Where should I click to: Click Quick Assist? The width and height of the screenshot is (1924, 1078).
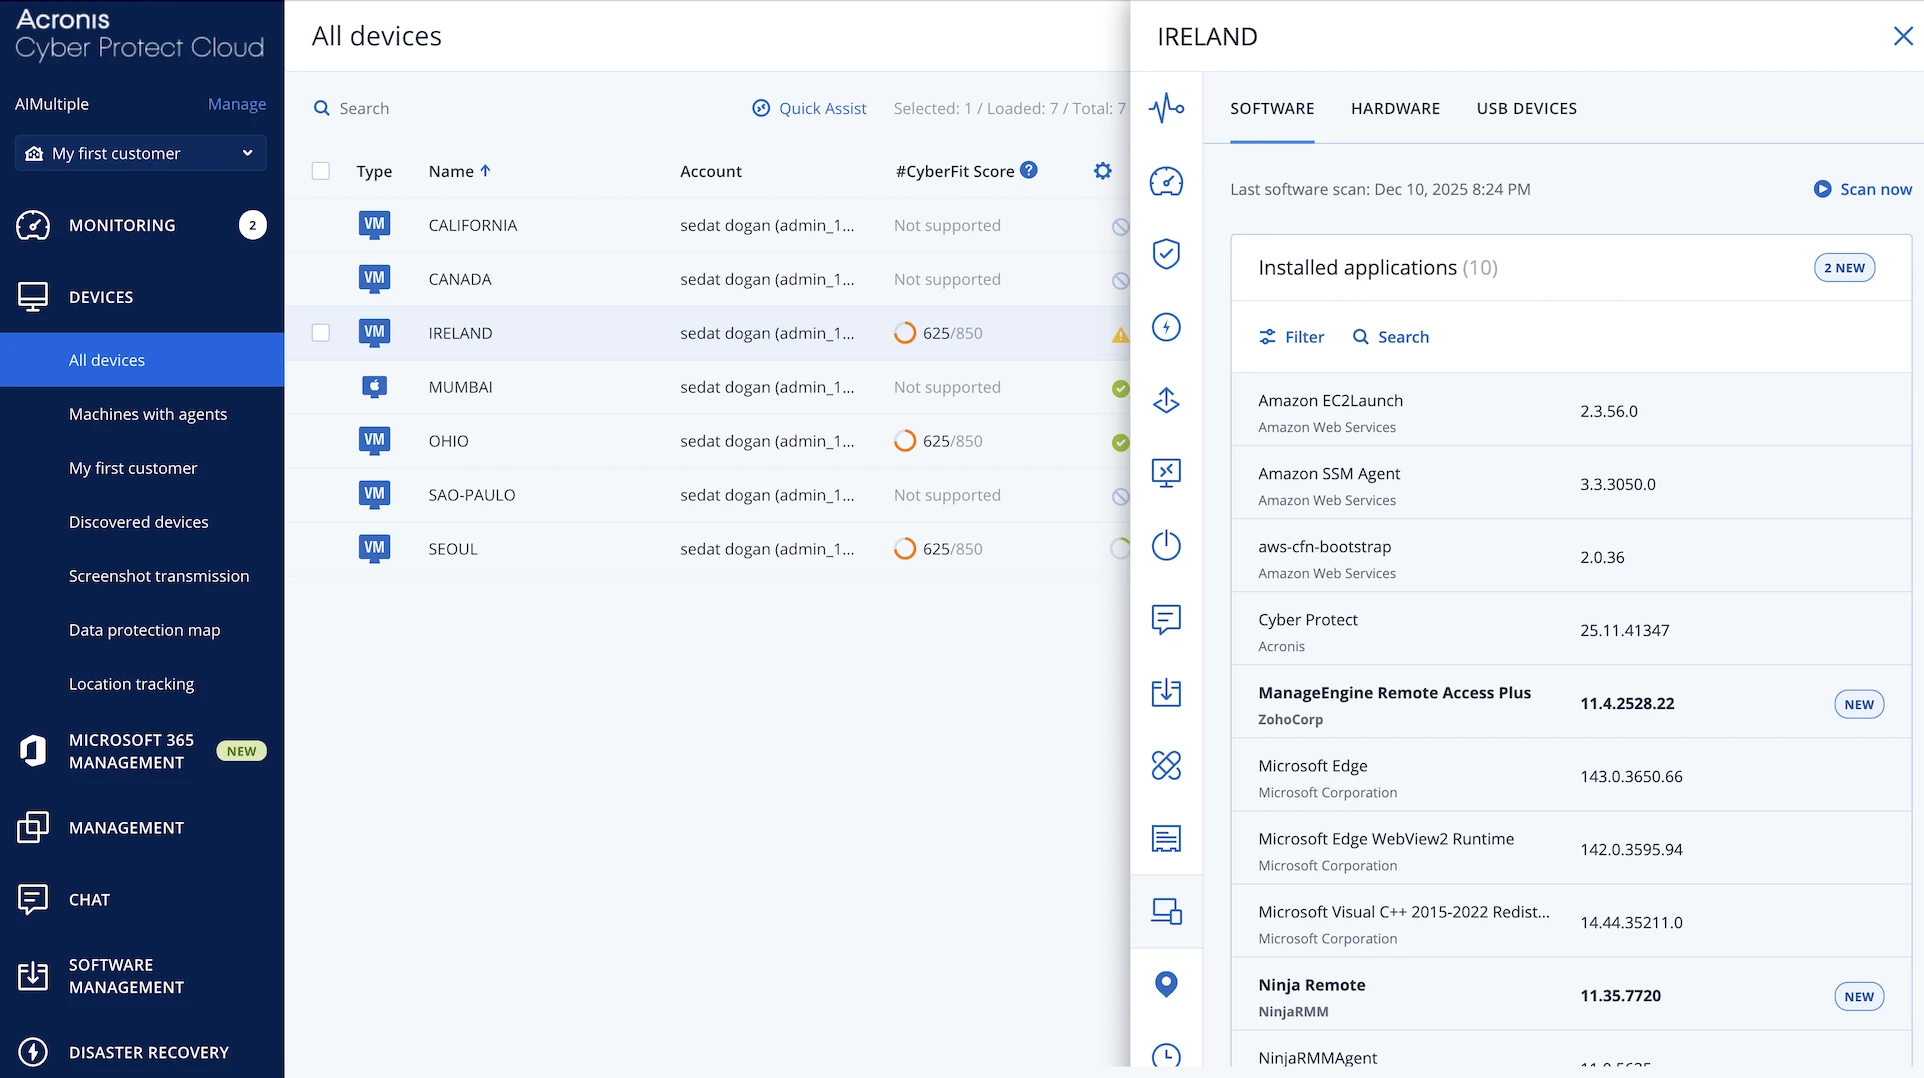809,108
